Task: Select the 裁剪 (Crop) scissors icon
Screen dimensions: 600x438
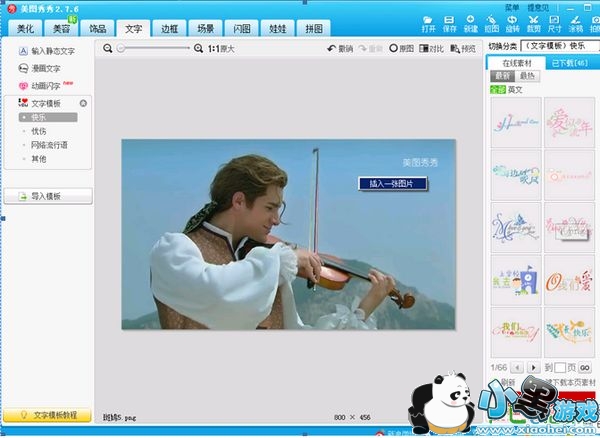Action: 533,24
